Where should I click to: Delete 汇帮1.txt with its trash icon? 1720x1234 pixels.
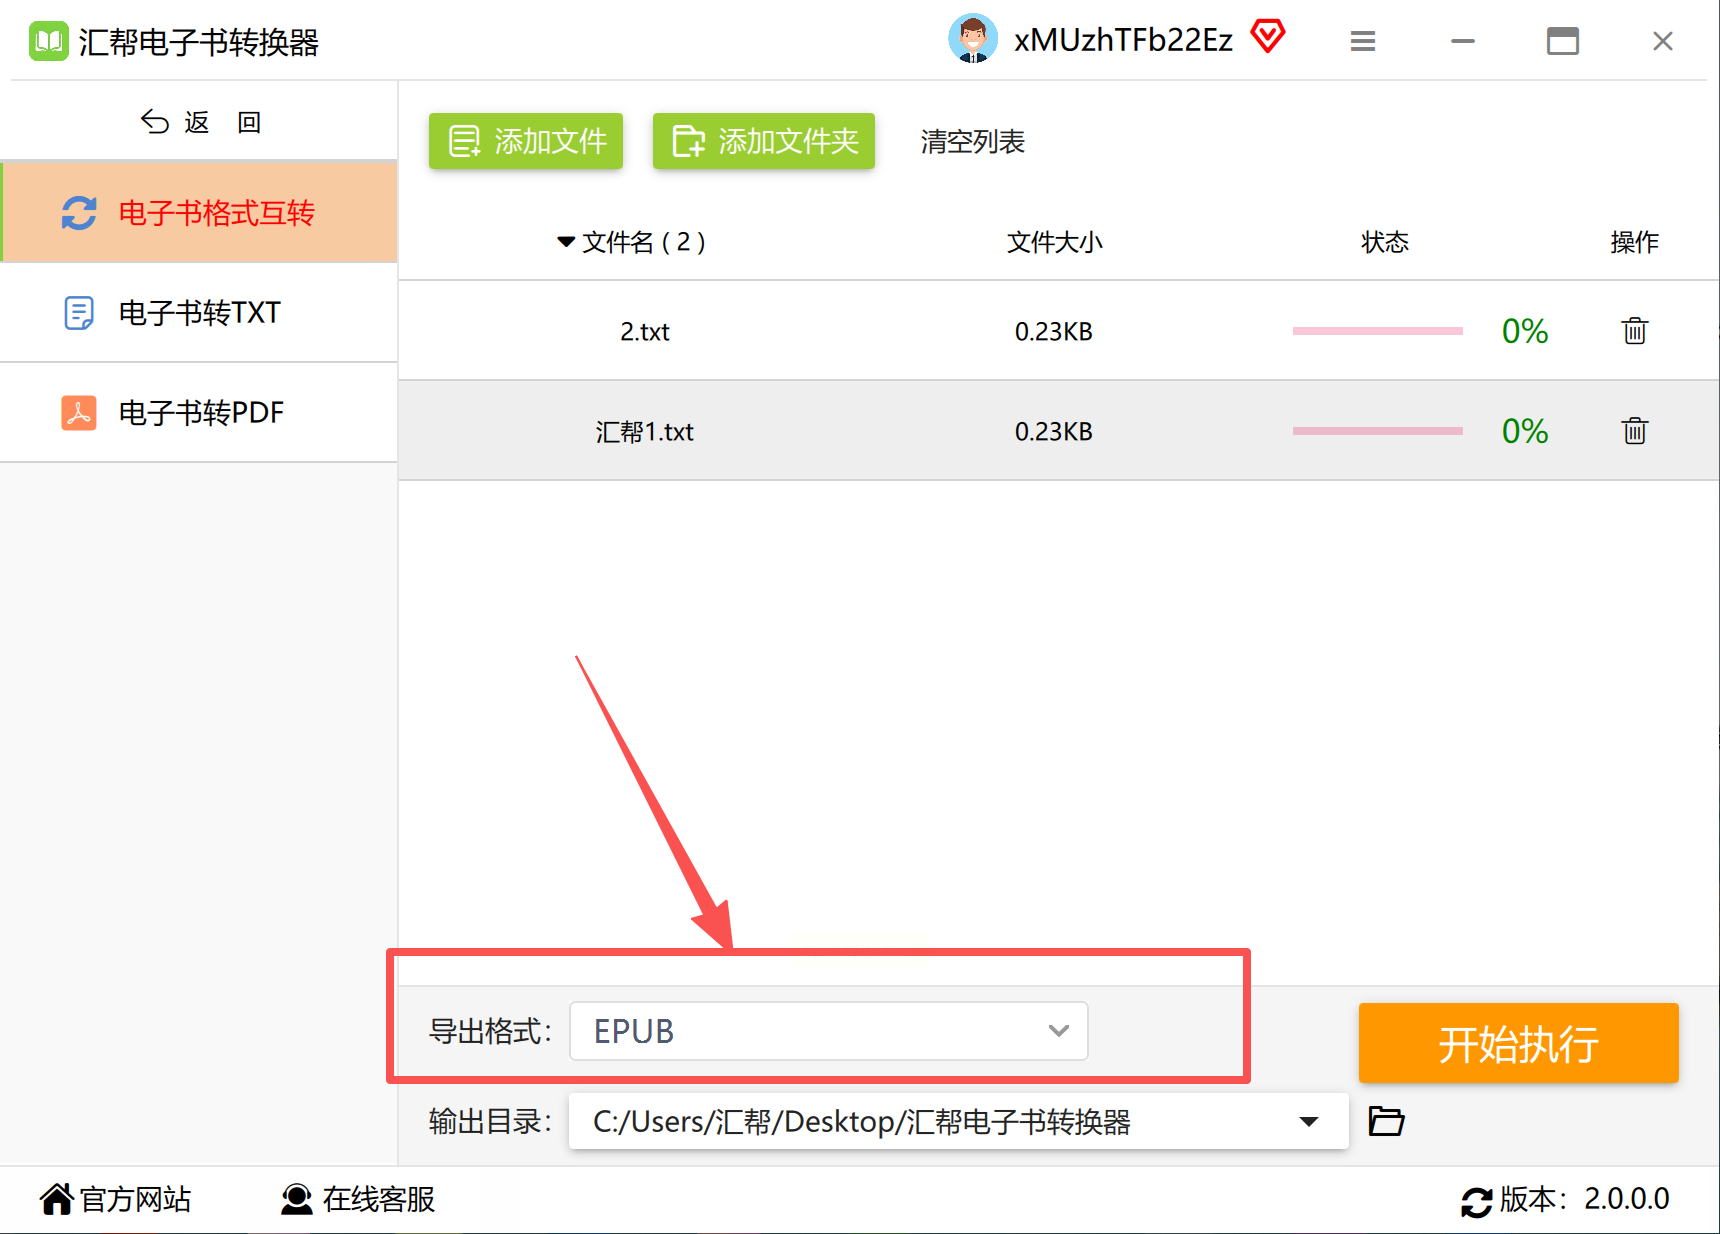[1635, 430]
